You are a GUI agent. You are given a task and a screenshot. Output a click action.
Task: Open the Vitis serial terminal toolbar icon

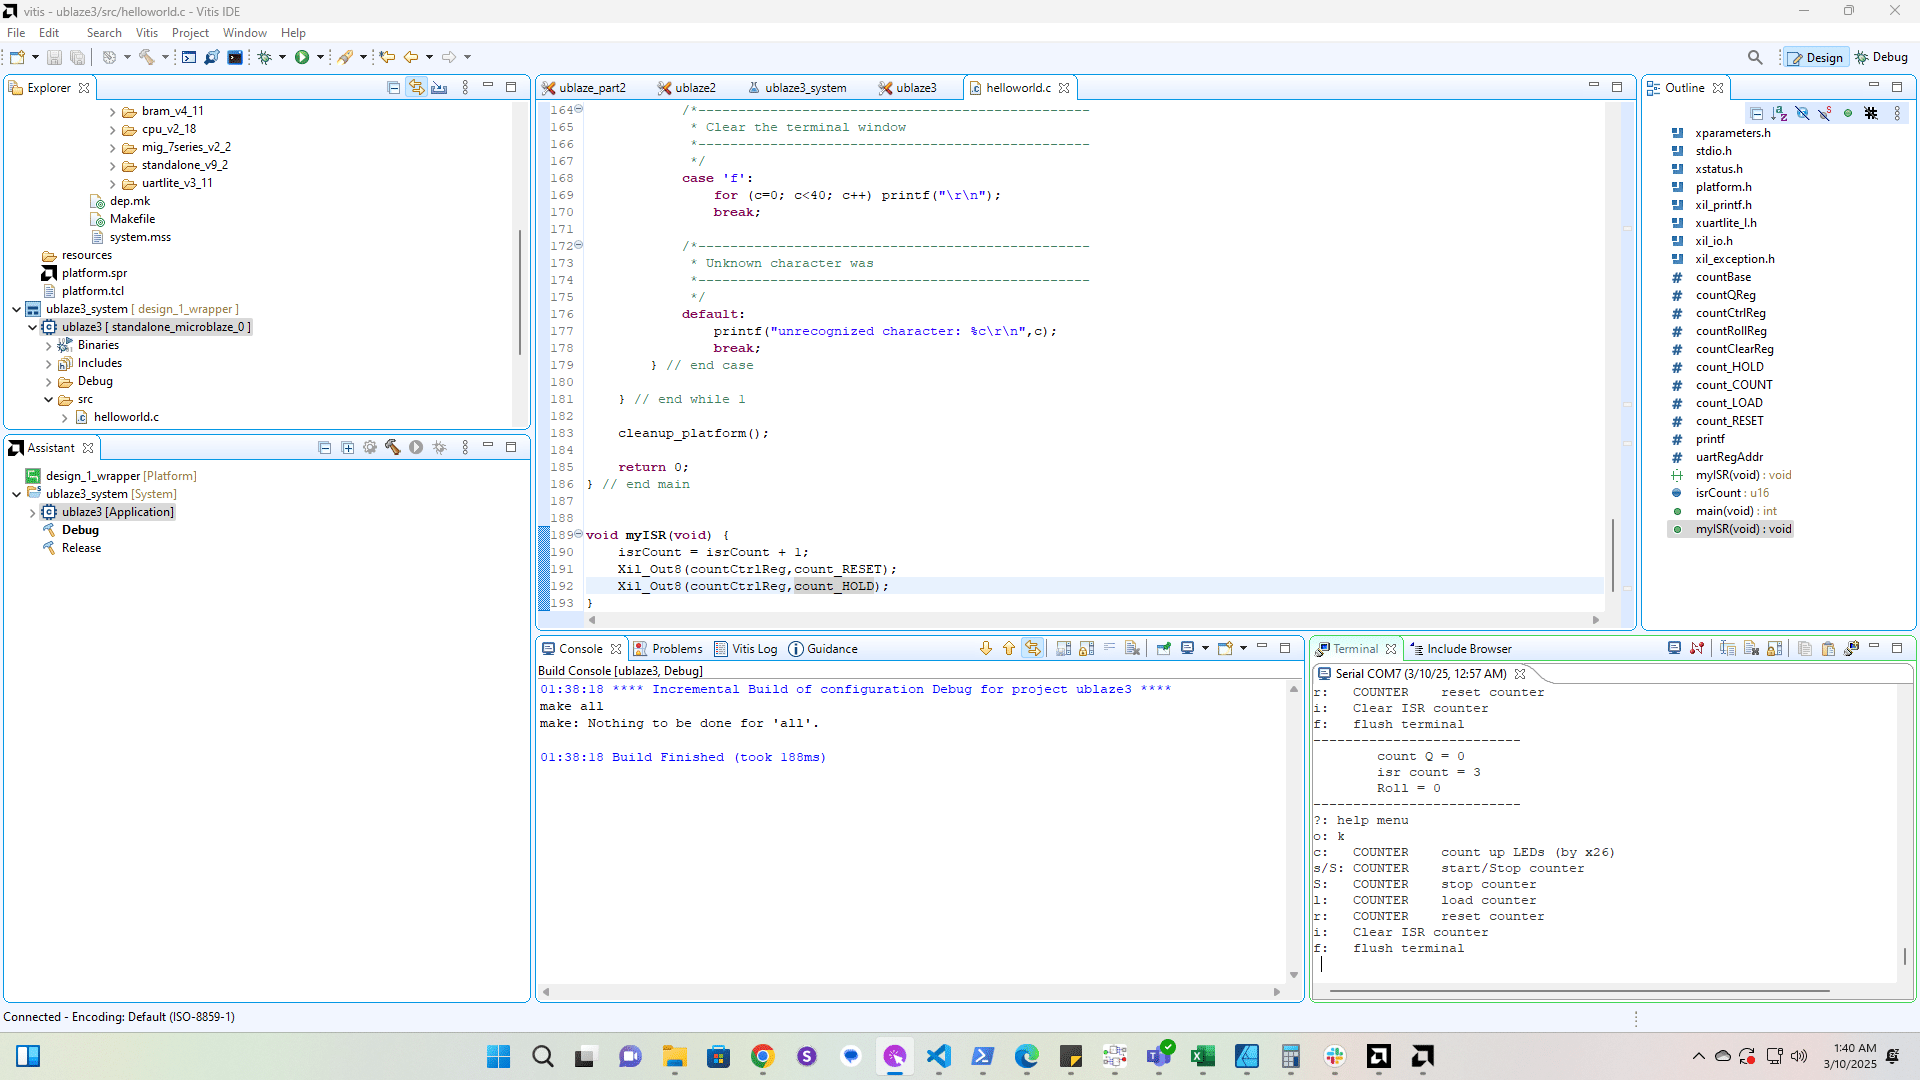click(235, 57)
